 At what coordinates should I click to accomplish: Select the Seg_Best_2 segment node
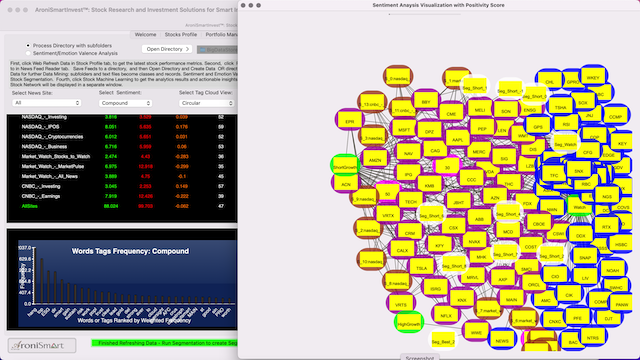443,342
